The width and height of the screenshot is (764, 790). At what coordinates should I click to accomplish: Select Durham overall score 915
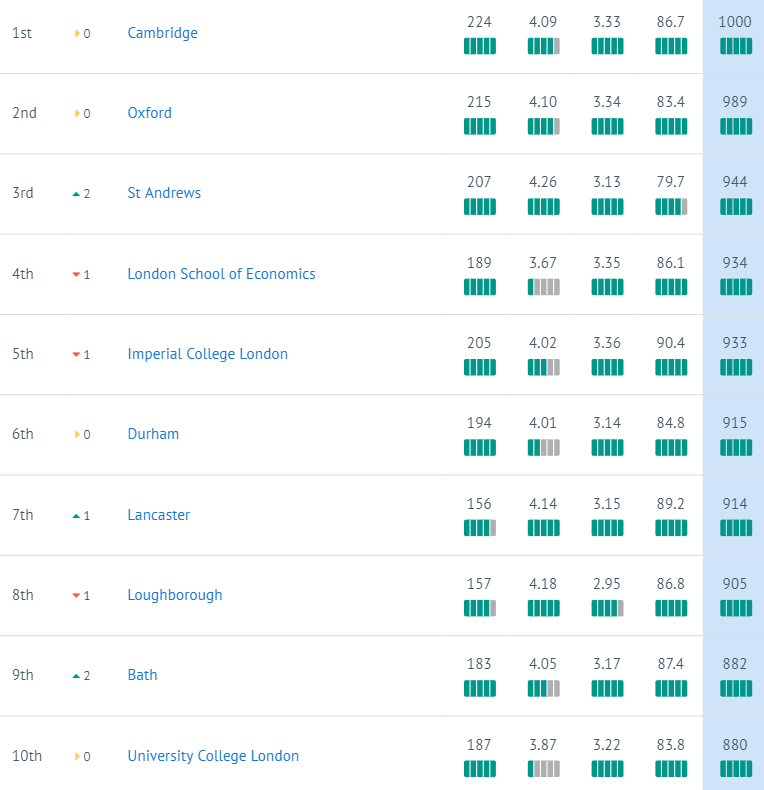pos(735,423)
